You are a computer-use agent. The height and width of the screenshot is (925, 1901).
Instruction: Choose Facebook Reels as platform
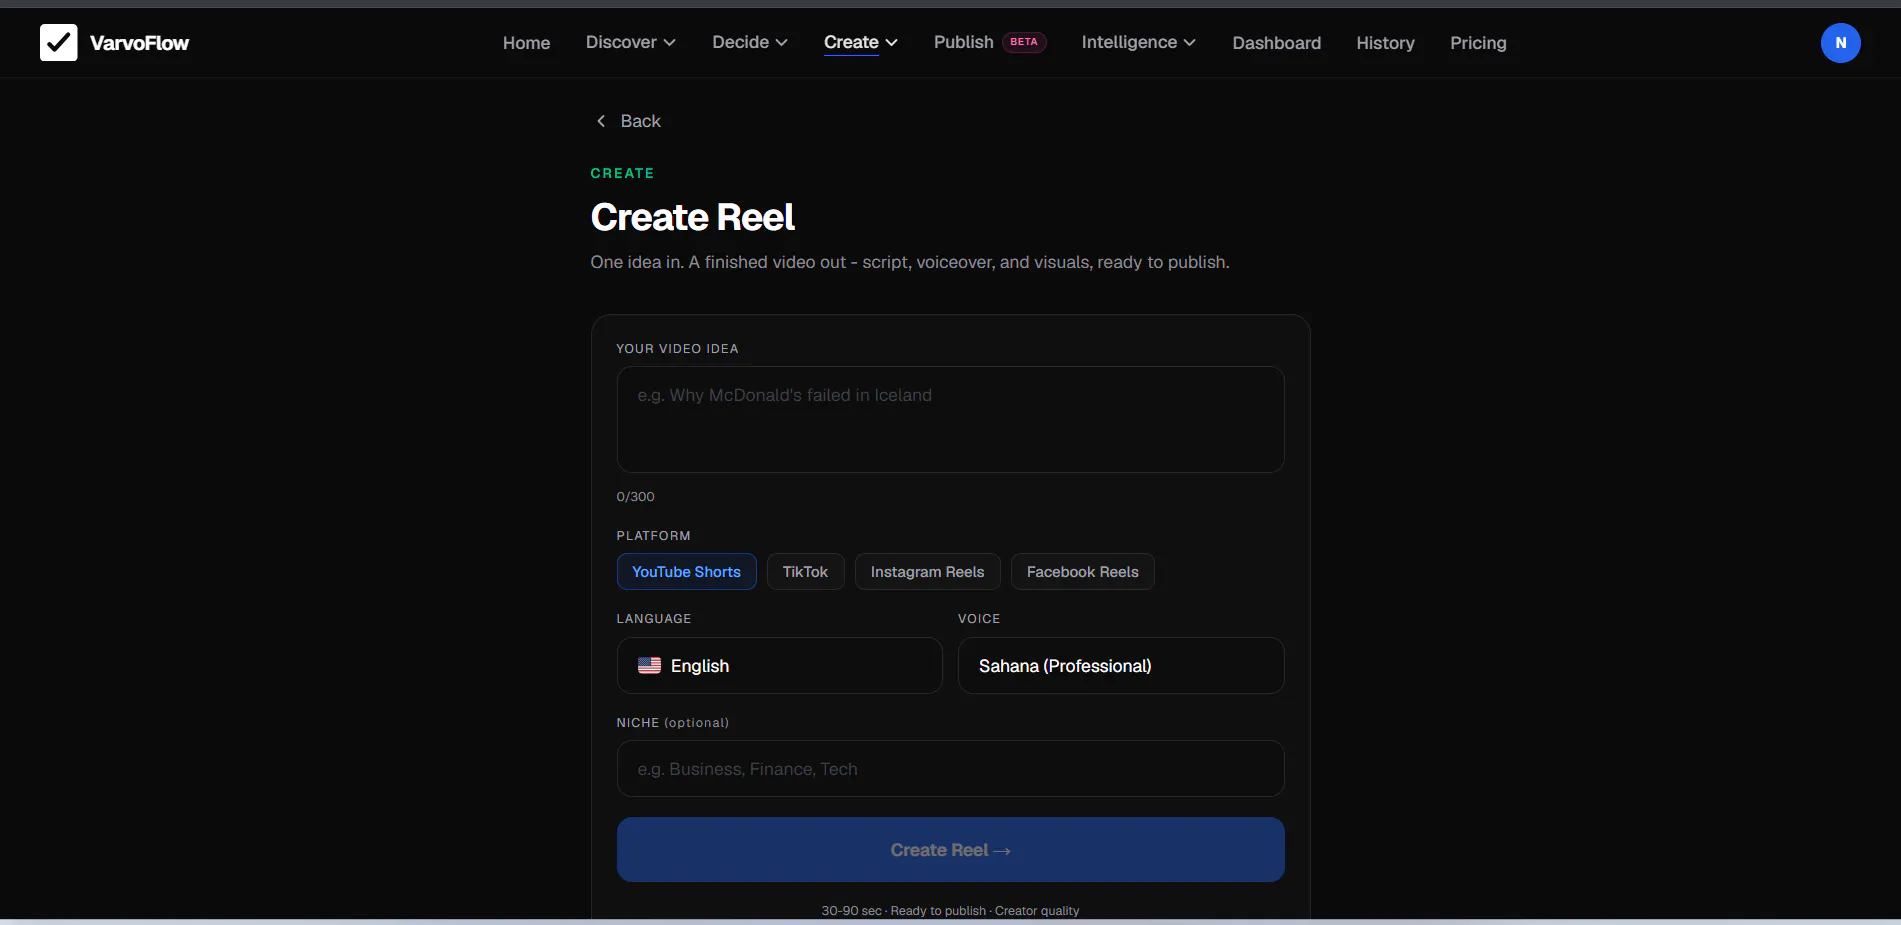coord(1082,572)
